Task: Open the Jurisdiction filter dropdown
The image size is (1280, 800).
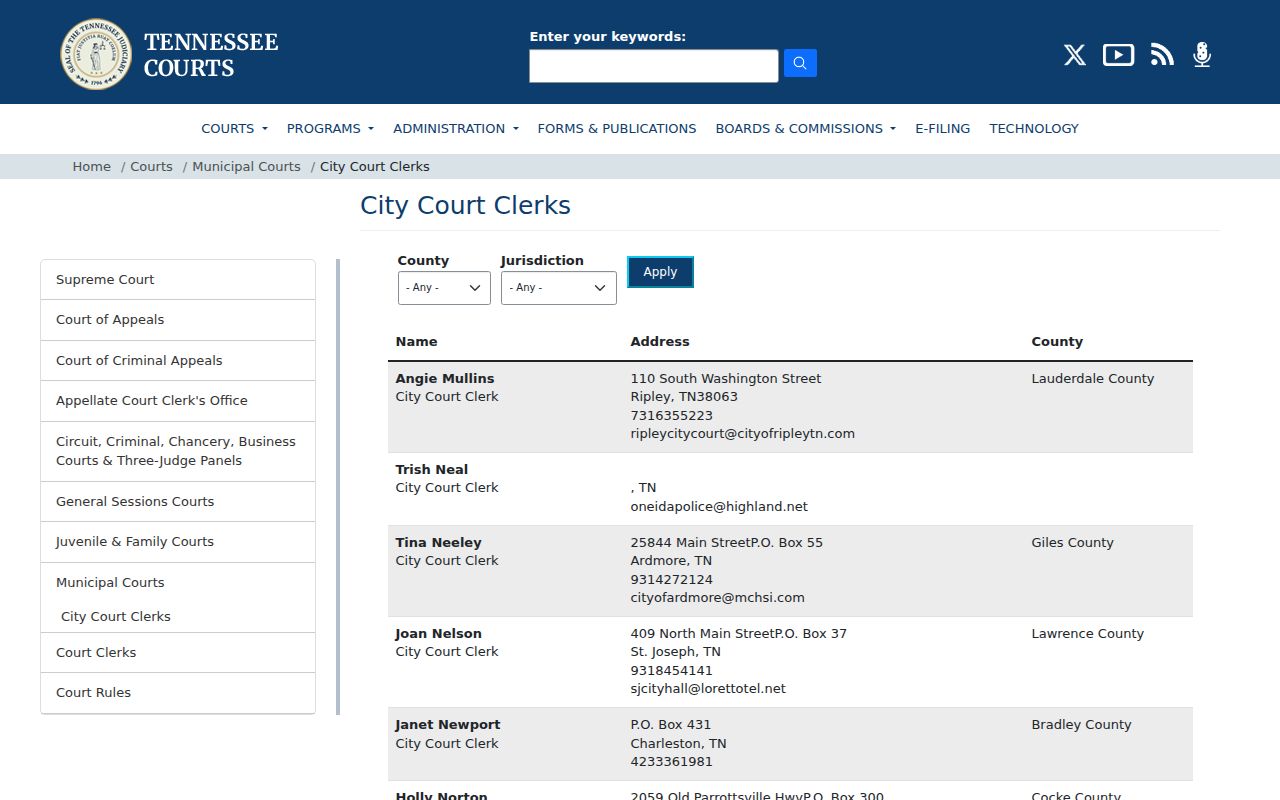Action: click(x=558, y=288)
